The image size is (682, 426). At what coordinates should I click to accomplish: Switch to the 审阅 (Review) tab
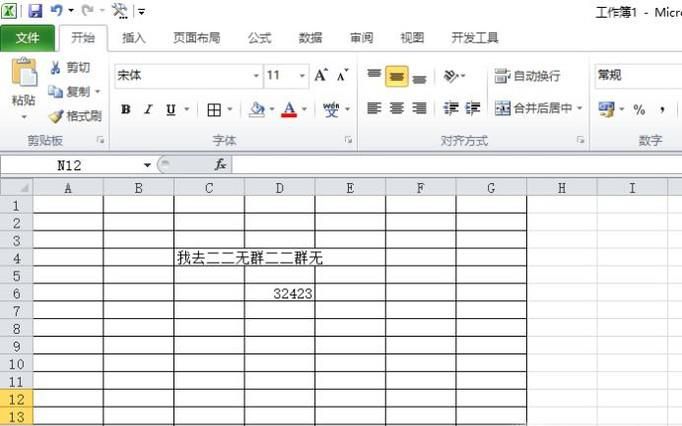[361, 38]
